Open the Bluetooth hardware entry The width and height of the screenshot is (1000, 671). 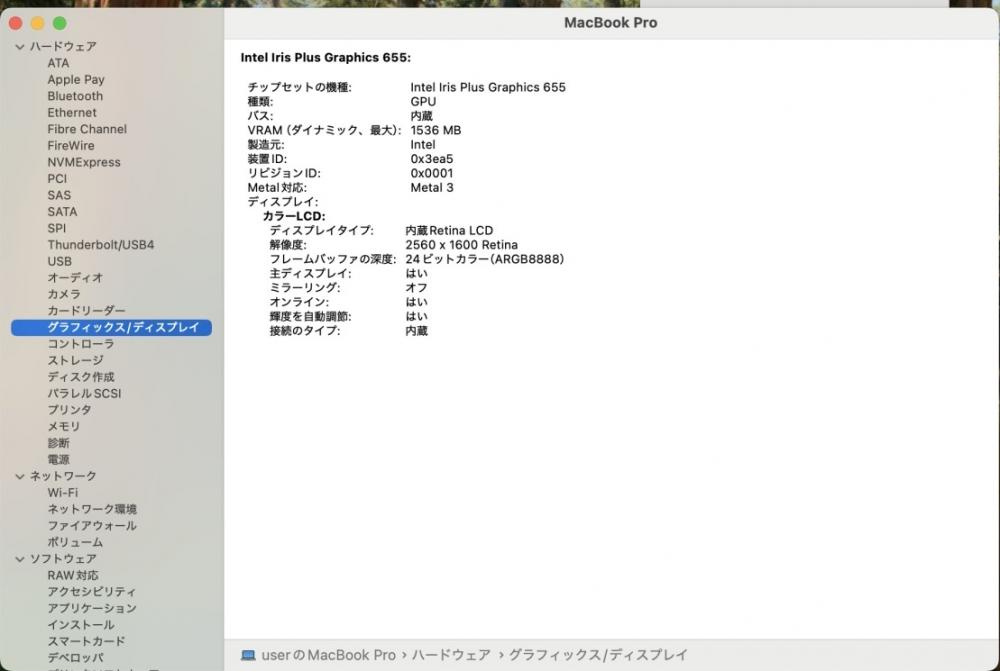click(x=75, y=96)
